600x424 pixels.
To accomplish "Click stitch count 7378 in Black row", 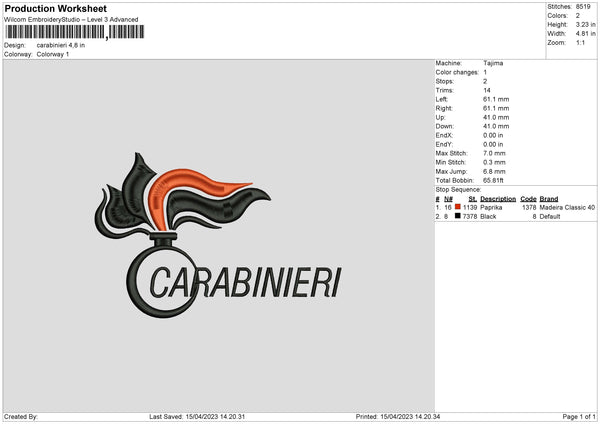I will [470, 217].
